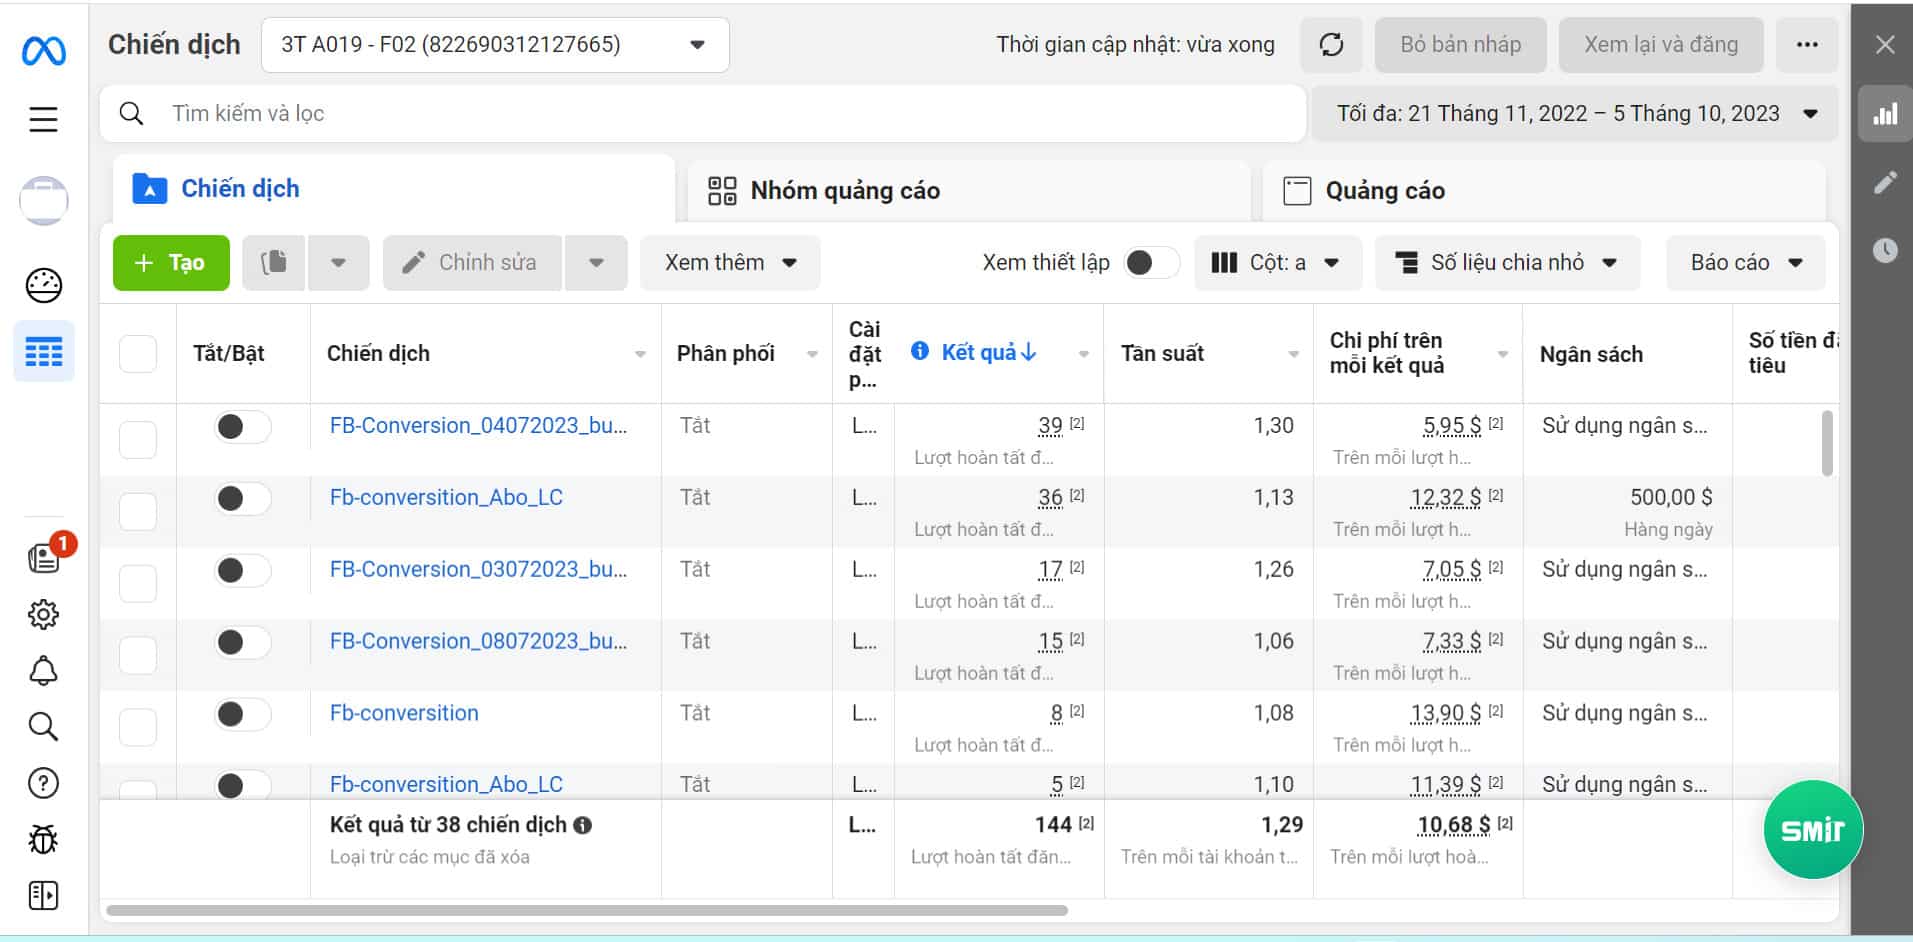Screen dimensions: 1913x942
Task: Click the info icon beside Kết quả
Action: pos(920,351)
